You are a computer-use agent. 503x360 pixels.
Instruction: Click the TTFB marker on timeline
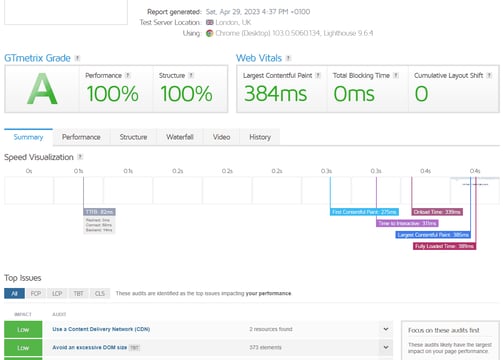coord(99,212)
